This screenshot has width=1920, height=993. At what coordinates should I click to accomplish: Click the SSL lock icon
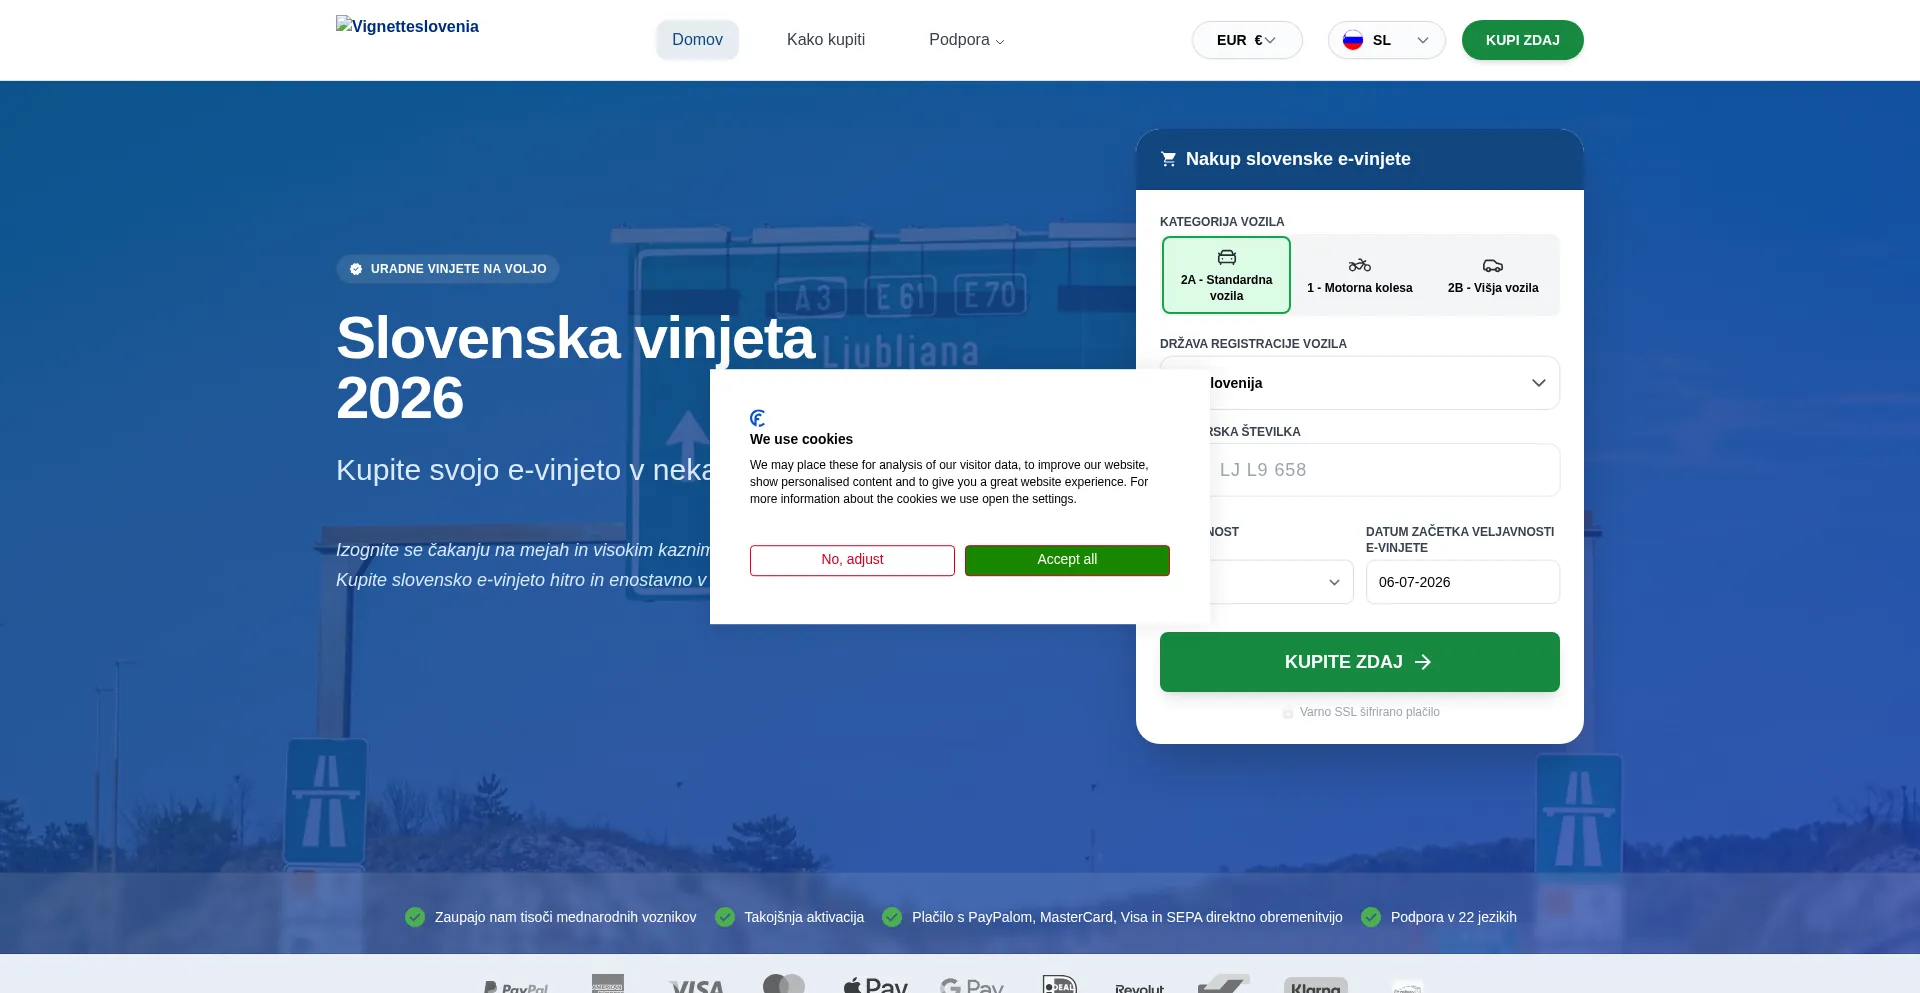(1288, 712)
